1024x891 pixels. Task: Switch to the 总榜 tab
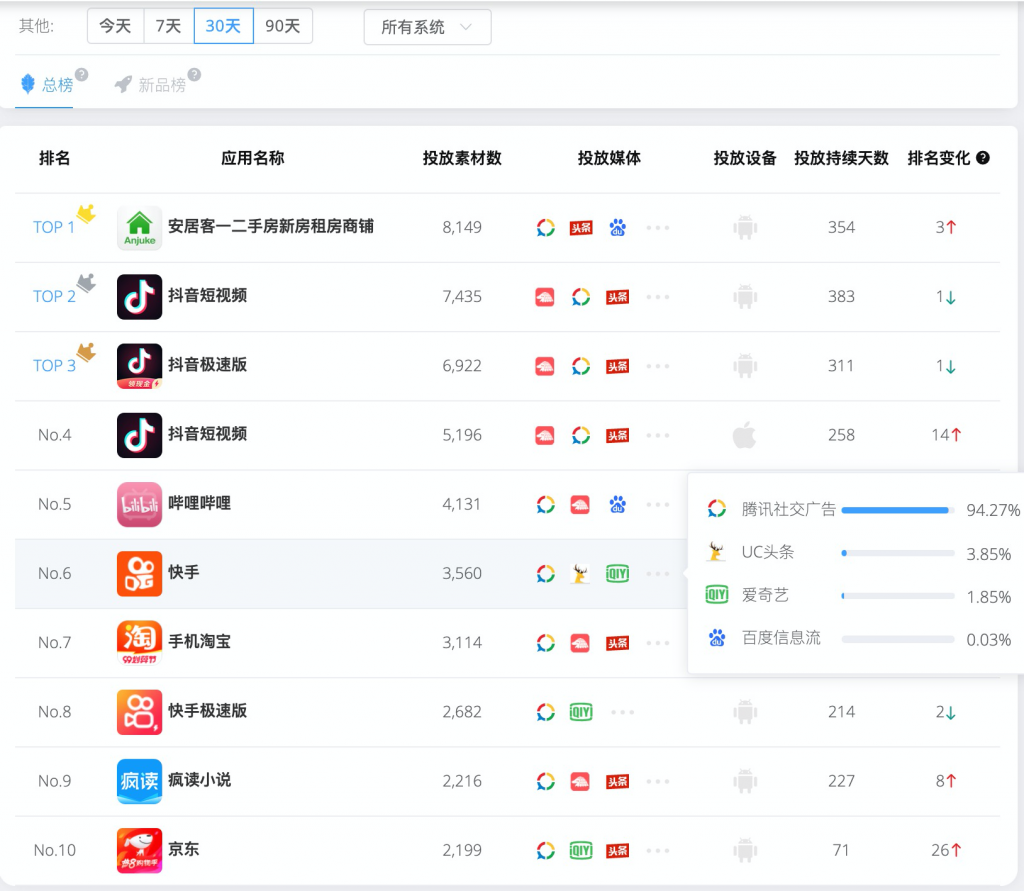pos(47,84)
